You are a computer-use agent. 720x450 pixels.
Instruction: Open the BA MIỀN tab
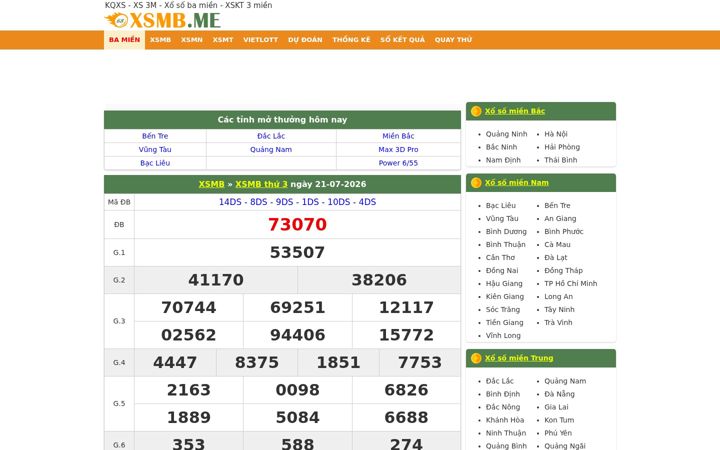[124, 40]
